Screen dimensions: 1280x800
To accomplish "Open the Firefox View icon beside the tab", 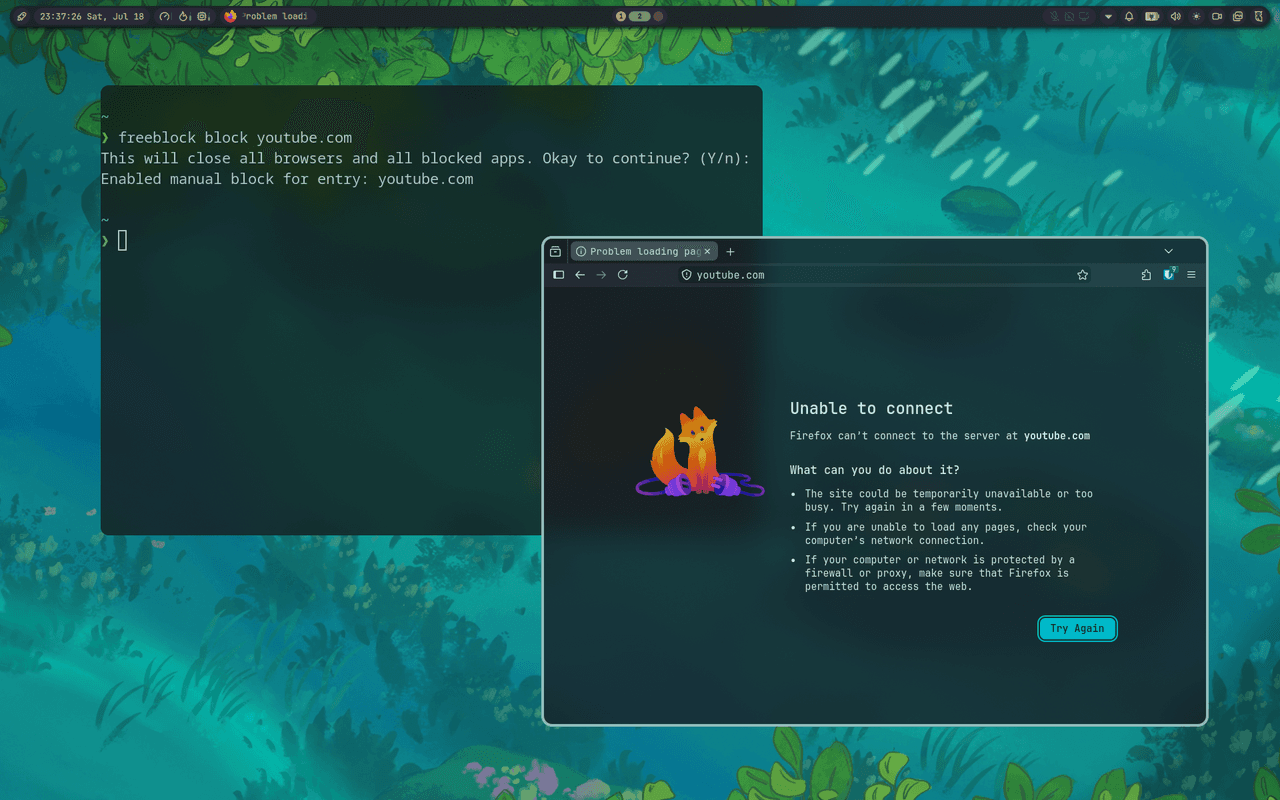I will pyautogui.click(x=556, y=252).
